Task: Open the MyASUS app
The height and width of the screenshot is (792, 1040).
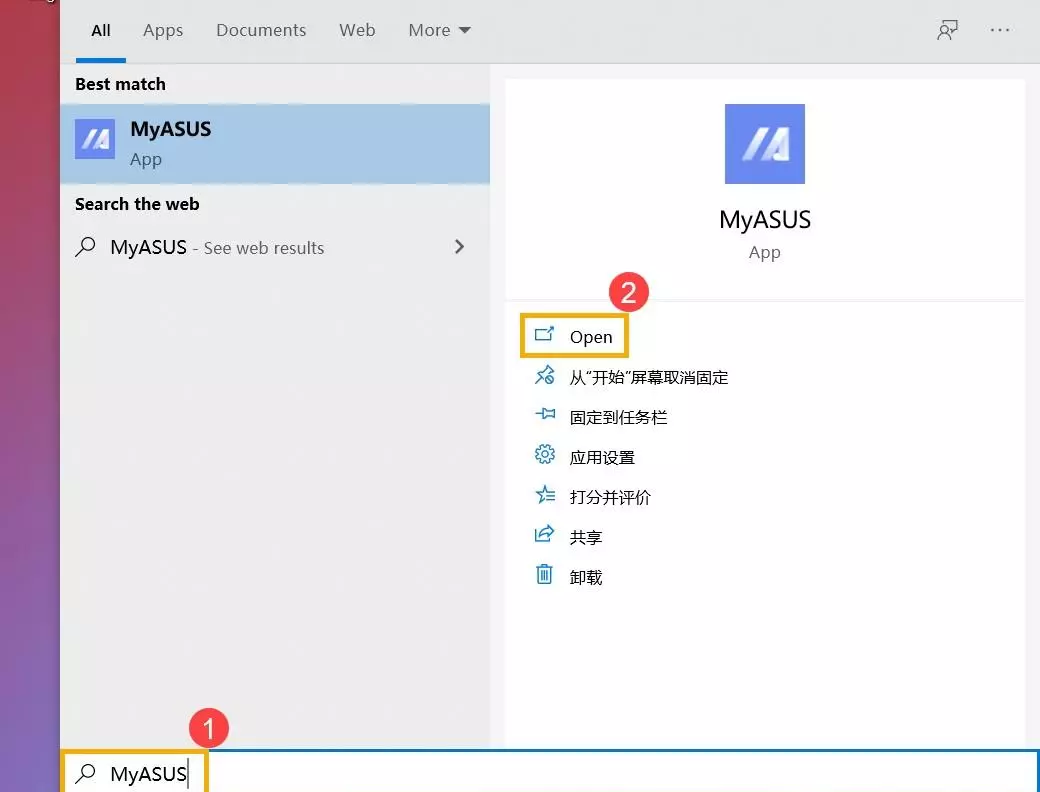Action: 590,337
